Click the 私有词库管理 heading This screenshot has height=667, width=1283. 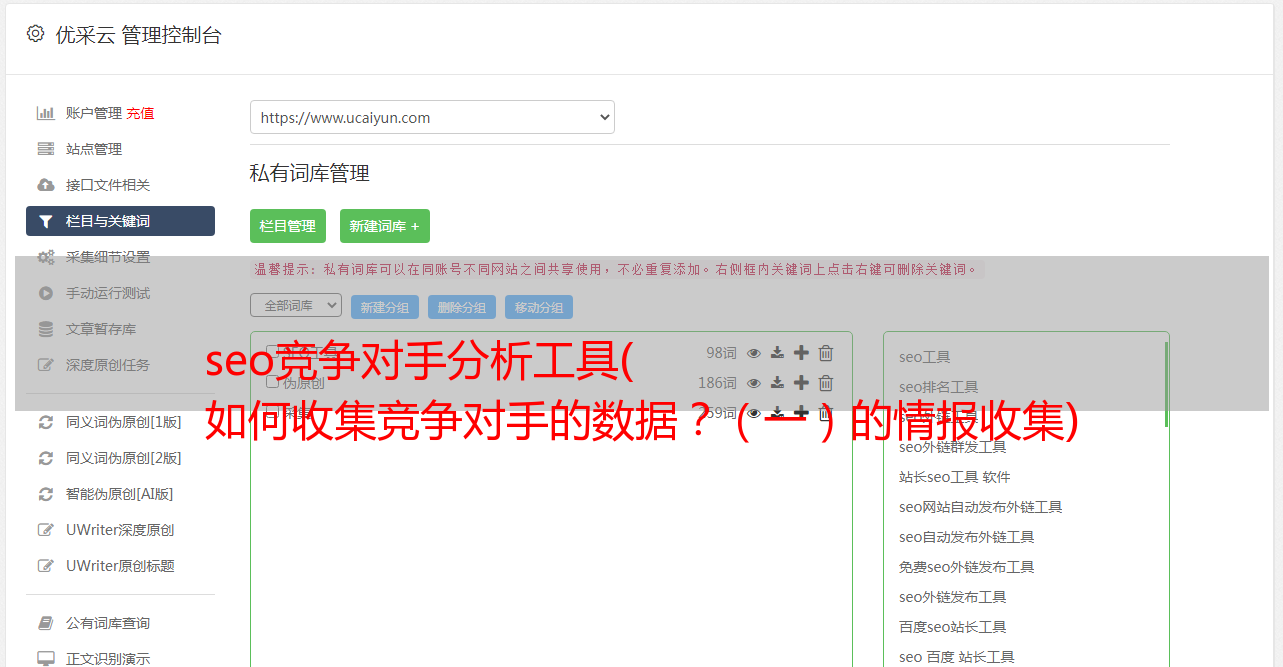310,173
